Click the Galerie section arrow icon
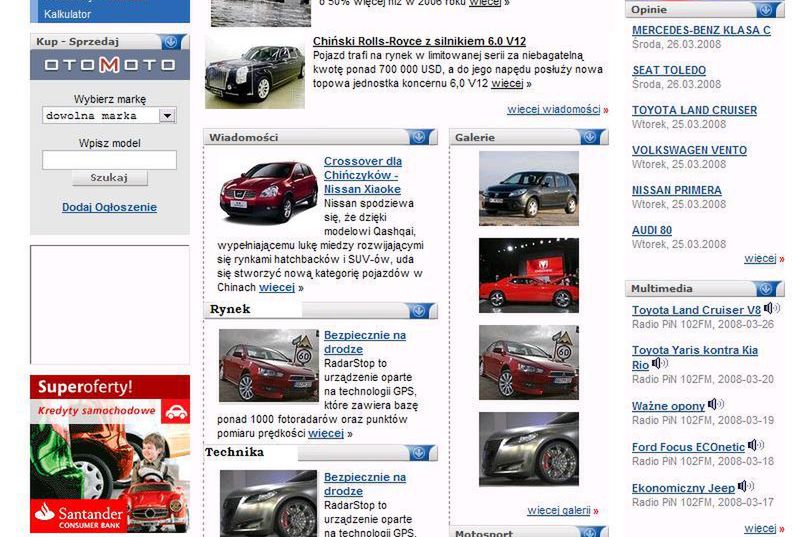Screen dimensions: 806x537 click(590, 137)
